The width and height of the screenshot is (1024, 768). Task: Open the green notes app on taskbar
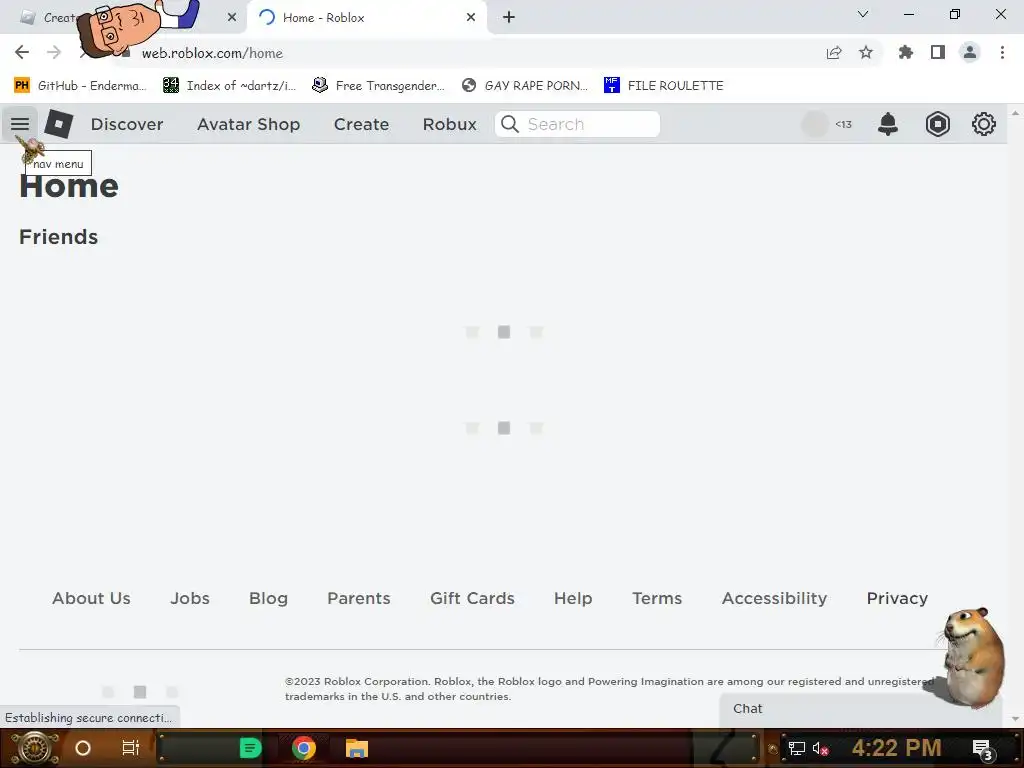[x=250, y=748]
